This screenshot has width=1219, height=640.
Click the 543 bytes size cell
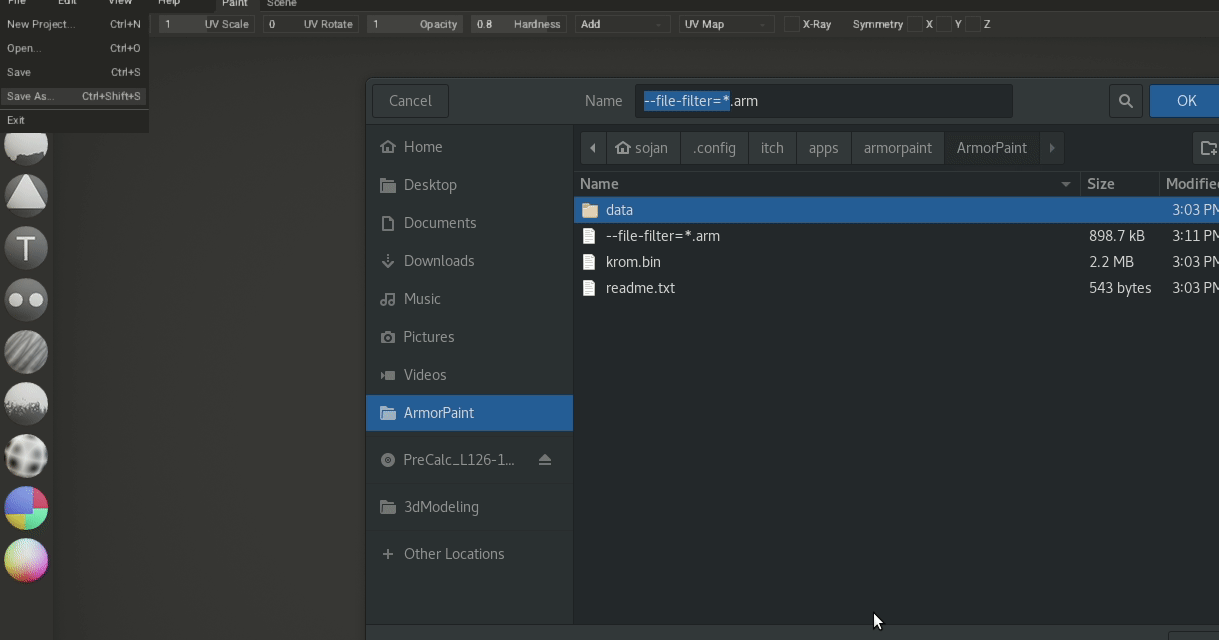1120,288
